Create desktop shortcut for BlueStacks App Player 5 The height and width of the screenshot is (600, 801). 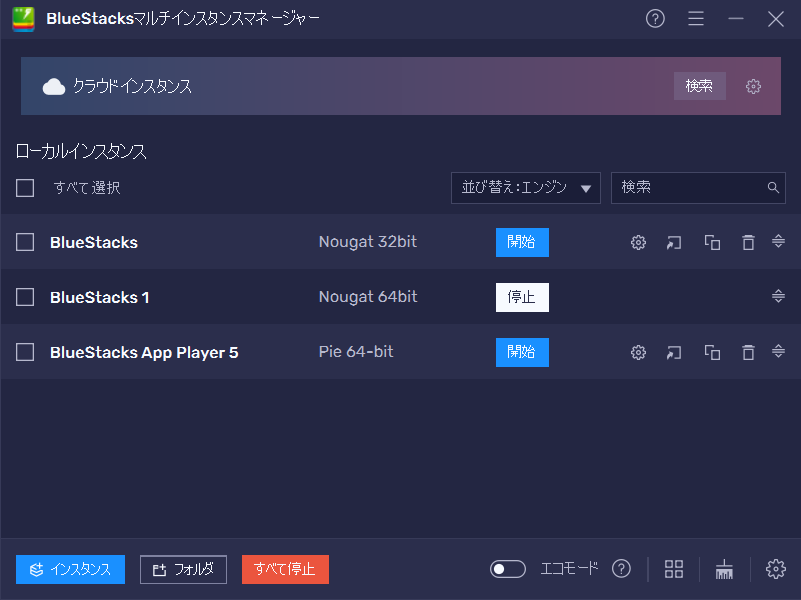click(675, 352)
